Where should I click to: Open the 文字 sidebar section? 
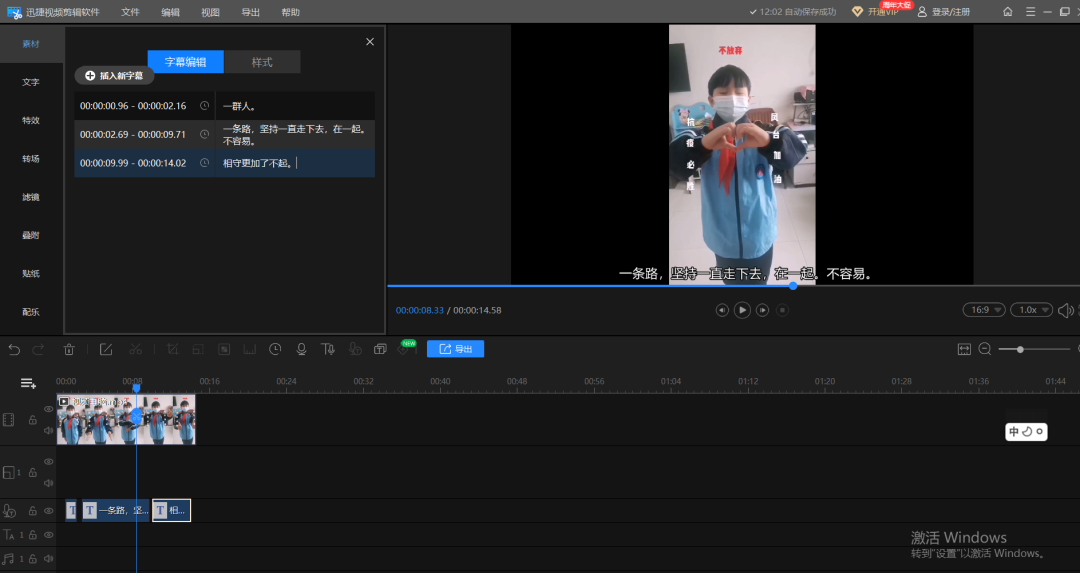[31, 82]
